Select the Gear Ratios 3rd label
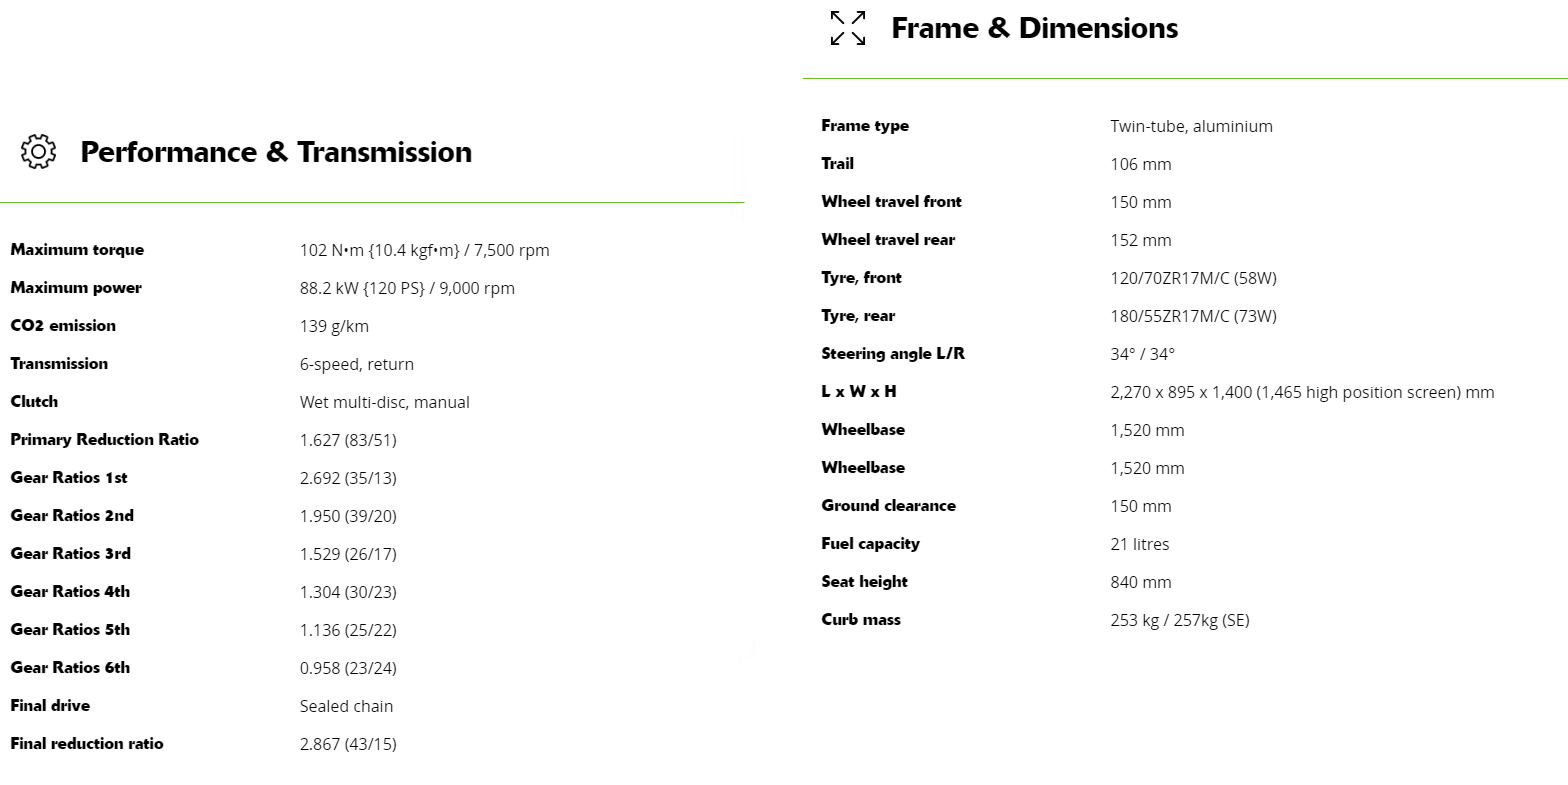 click(70, 554)
